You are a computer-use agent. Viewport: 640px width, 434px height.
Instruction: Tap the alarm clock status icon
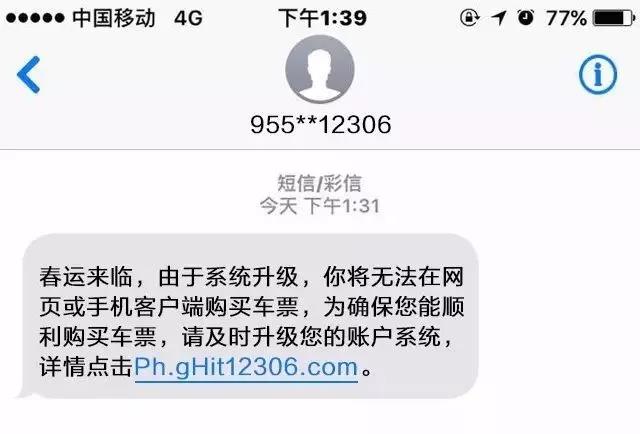(526, 18)
